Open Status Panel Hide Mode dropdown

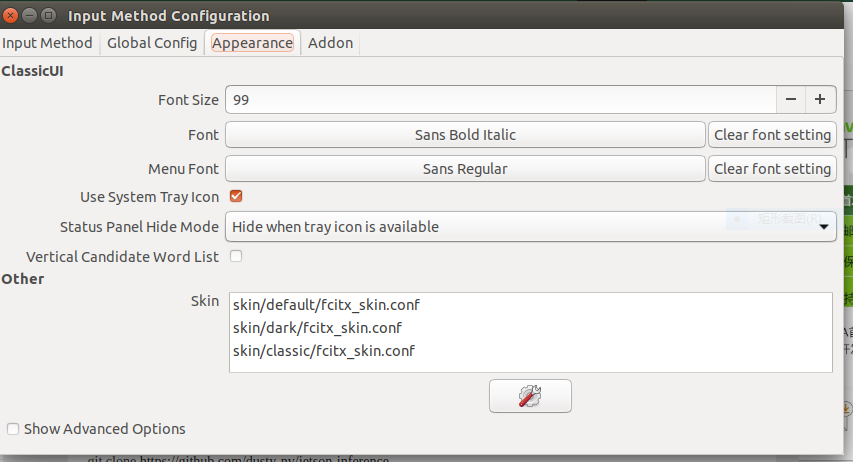pos(530,226)
